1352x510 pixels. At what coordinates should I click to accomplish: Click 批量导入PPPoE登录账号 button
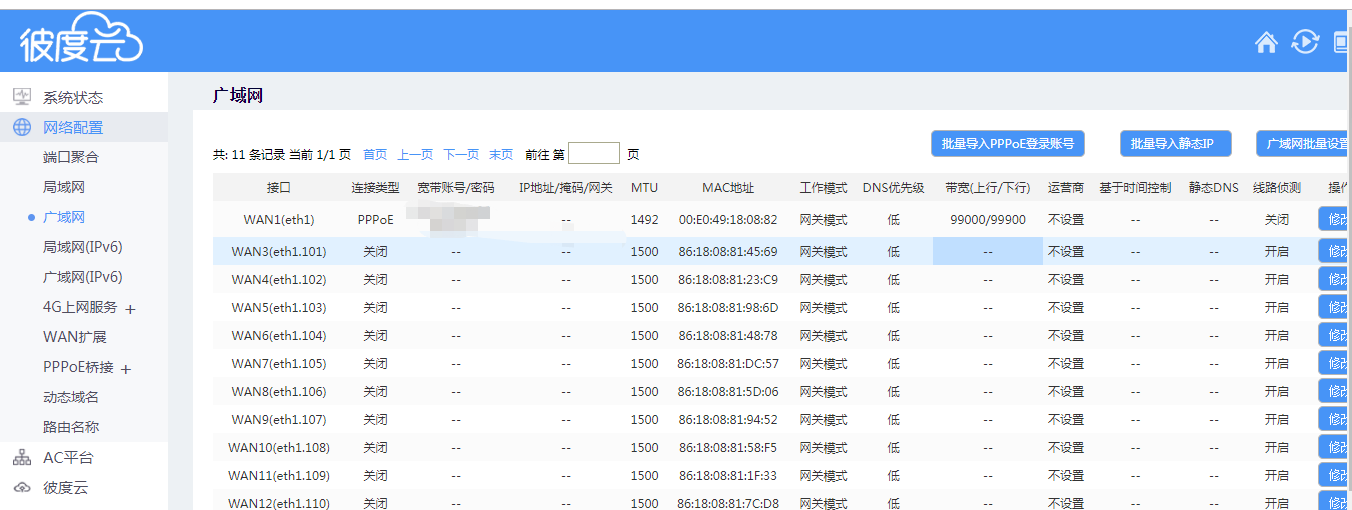1007,144
